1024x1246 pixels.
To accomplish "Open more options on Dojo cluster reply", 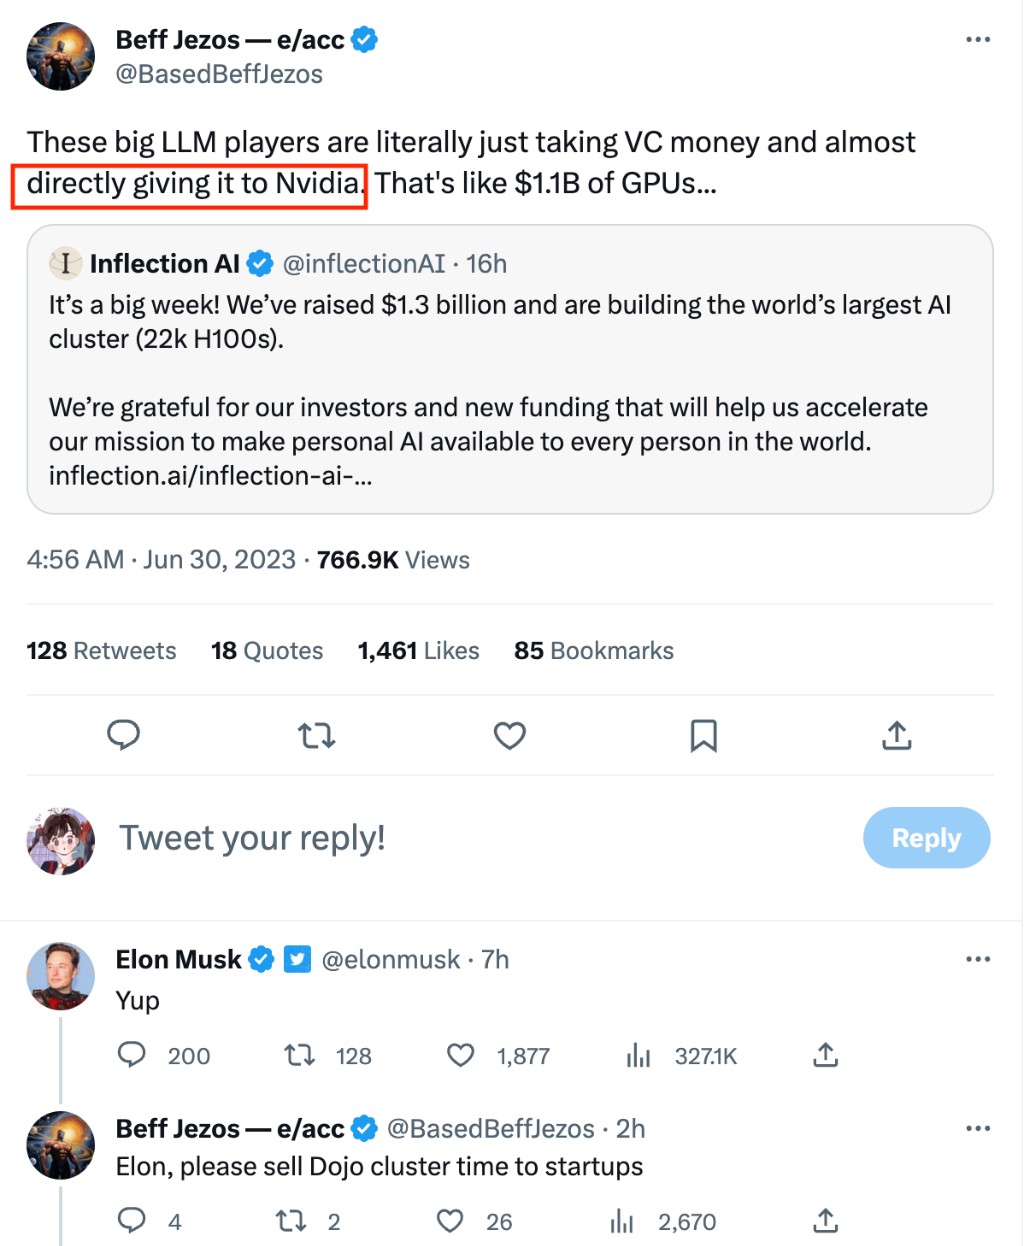I will 977,1128.
